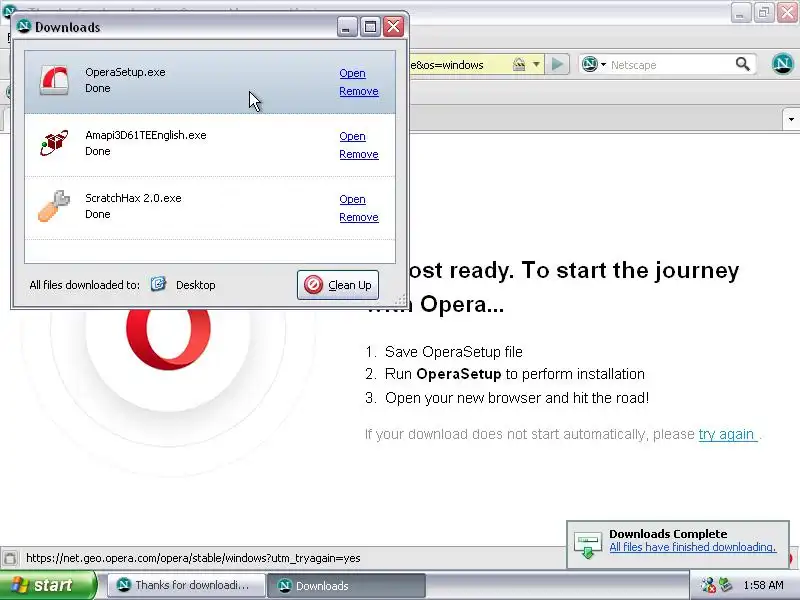Open the search engine selector dropdown

[x=594, y=64]
